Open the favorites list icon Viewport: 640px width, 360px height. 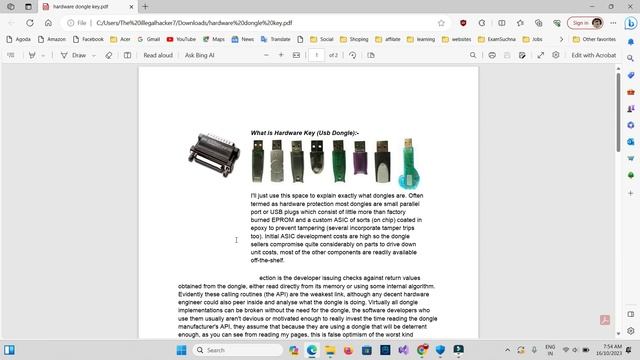[520, 23]
